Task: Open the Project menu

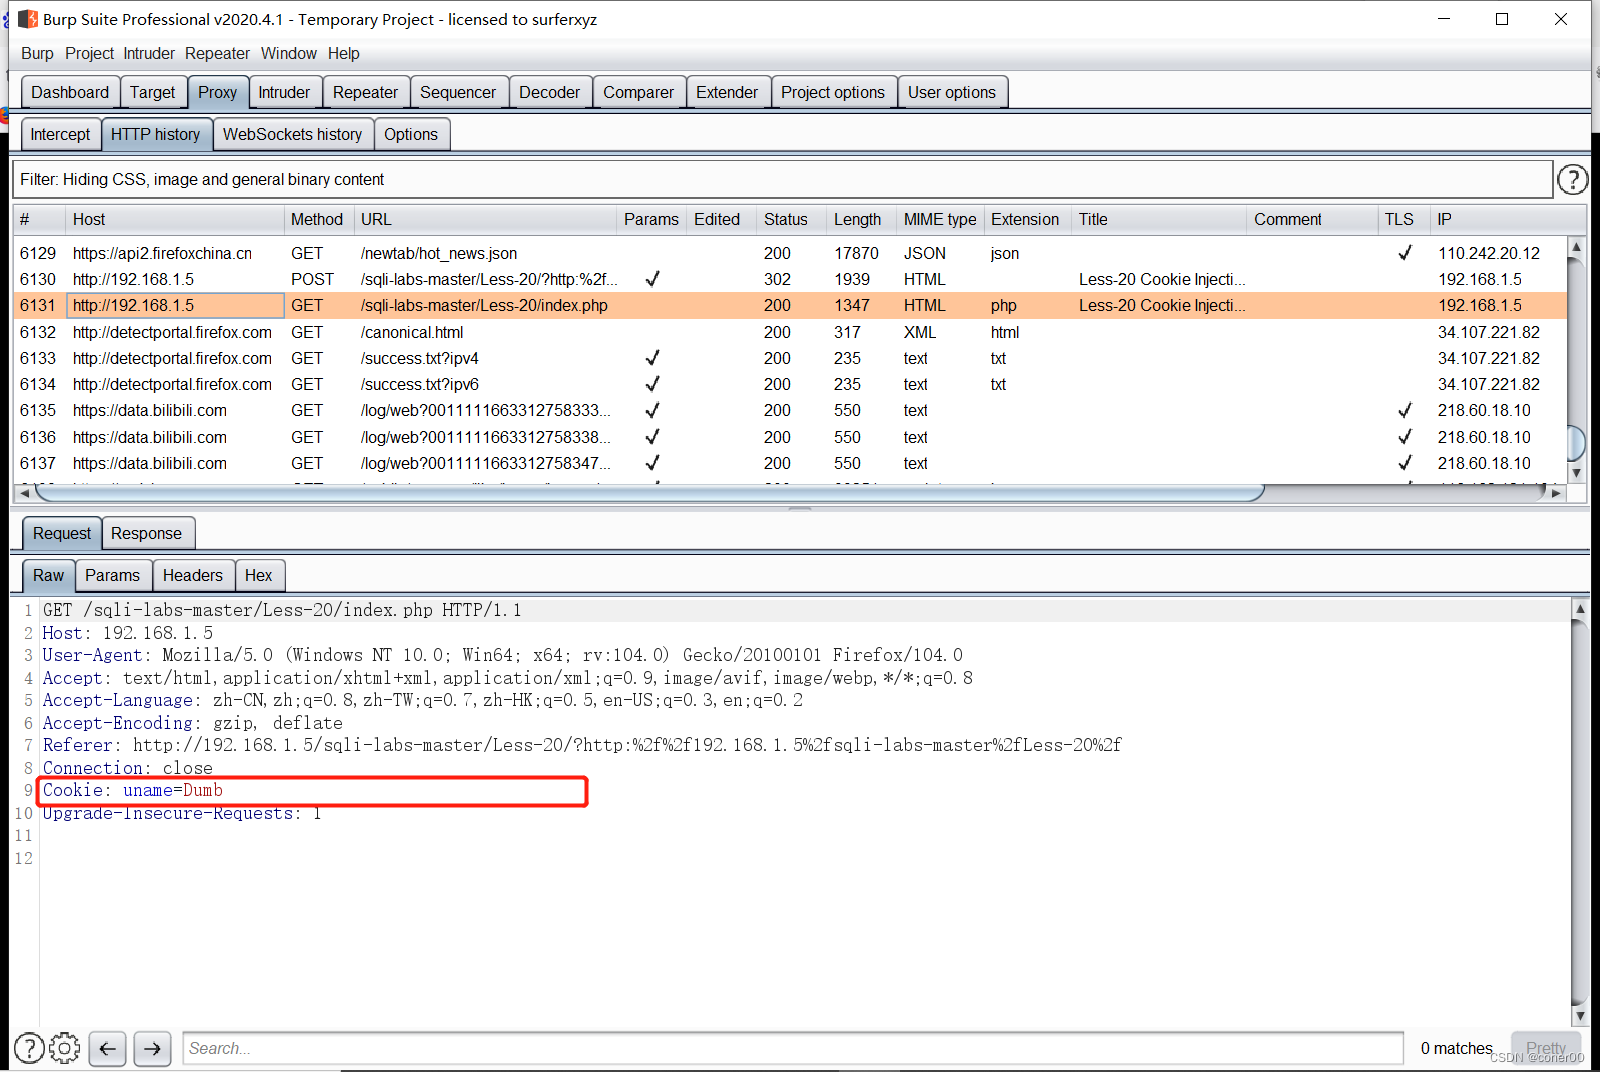Action: pos(89,54)
